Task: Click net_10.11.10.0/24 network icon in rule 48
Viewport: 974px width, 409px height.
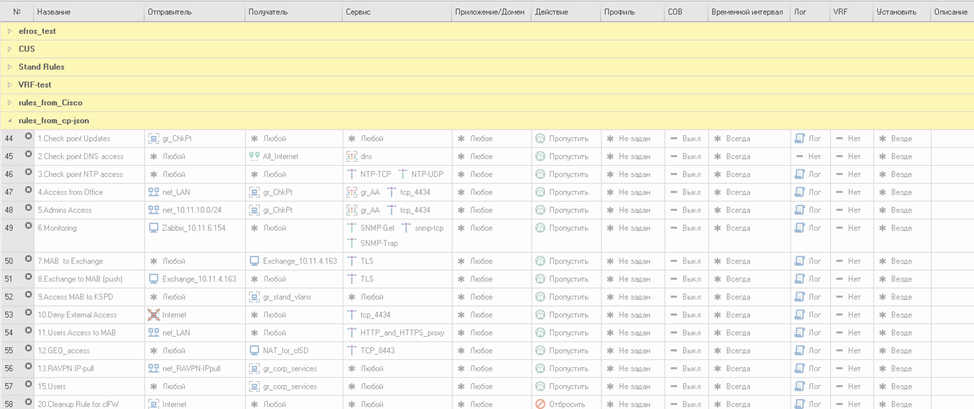Action: click(x=153, y=210)
